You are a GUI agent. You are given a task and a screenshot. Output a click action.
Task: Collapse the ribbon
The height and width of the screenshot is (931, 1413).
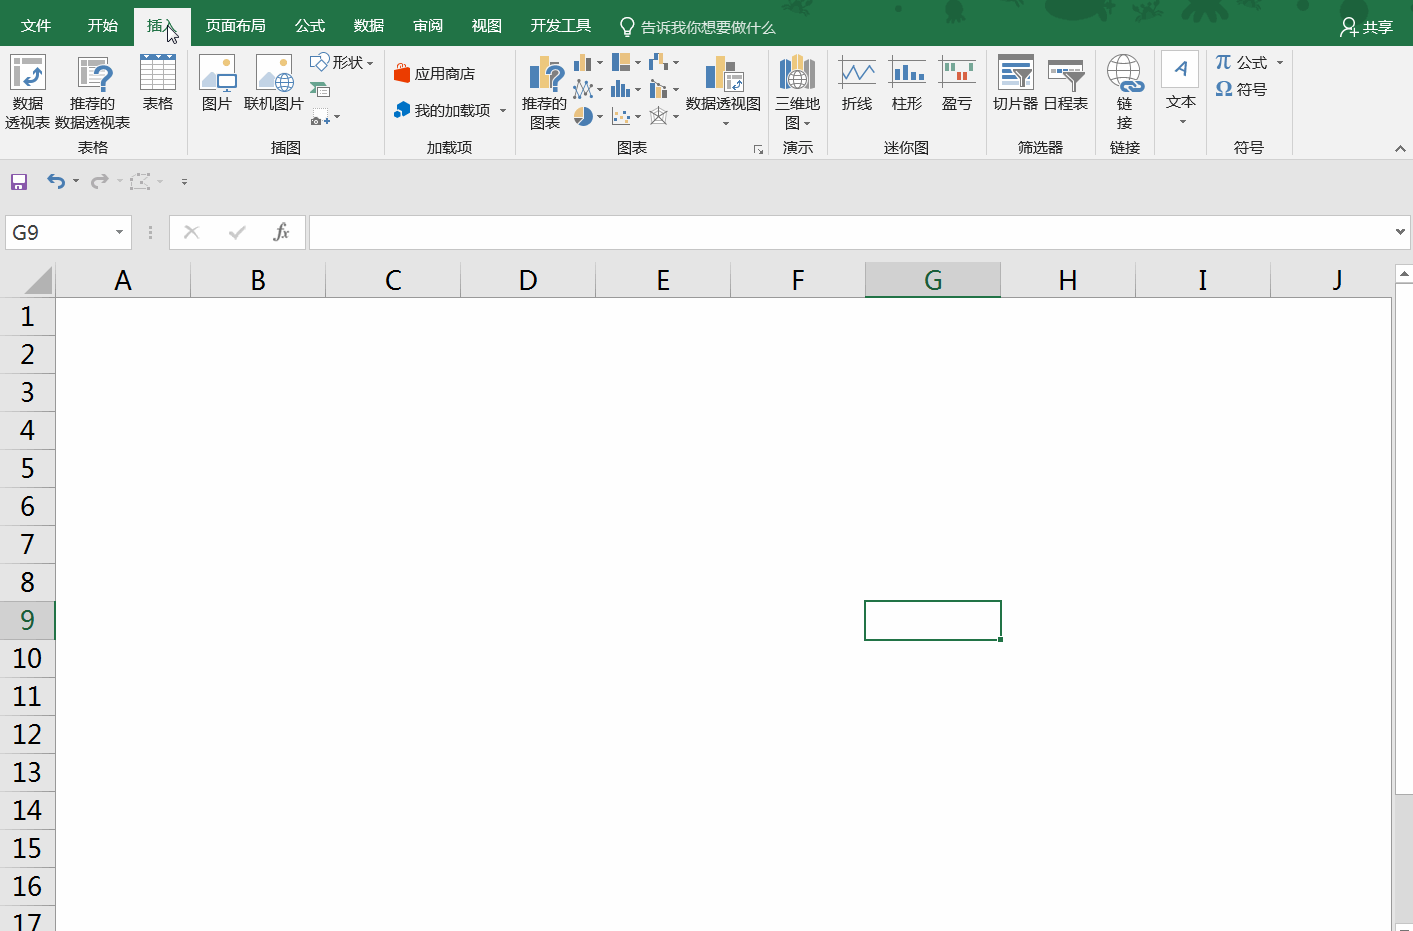(x=1400, y=148)
